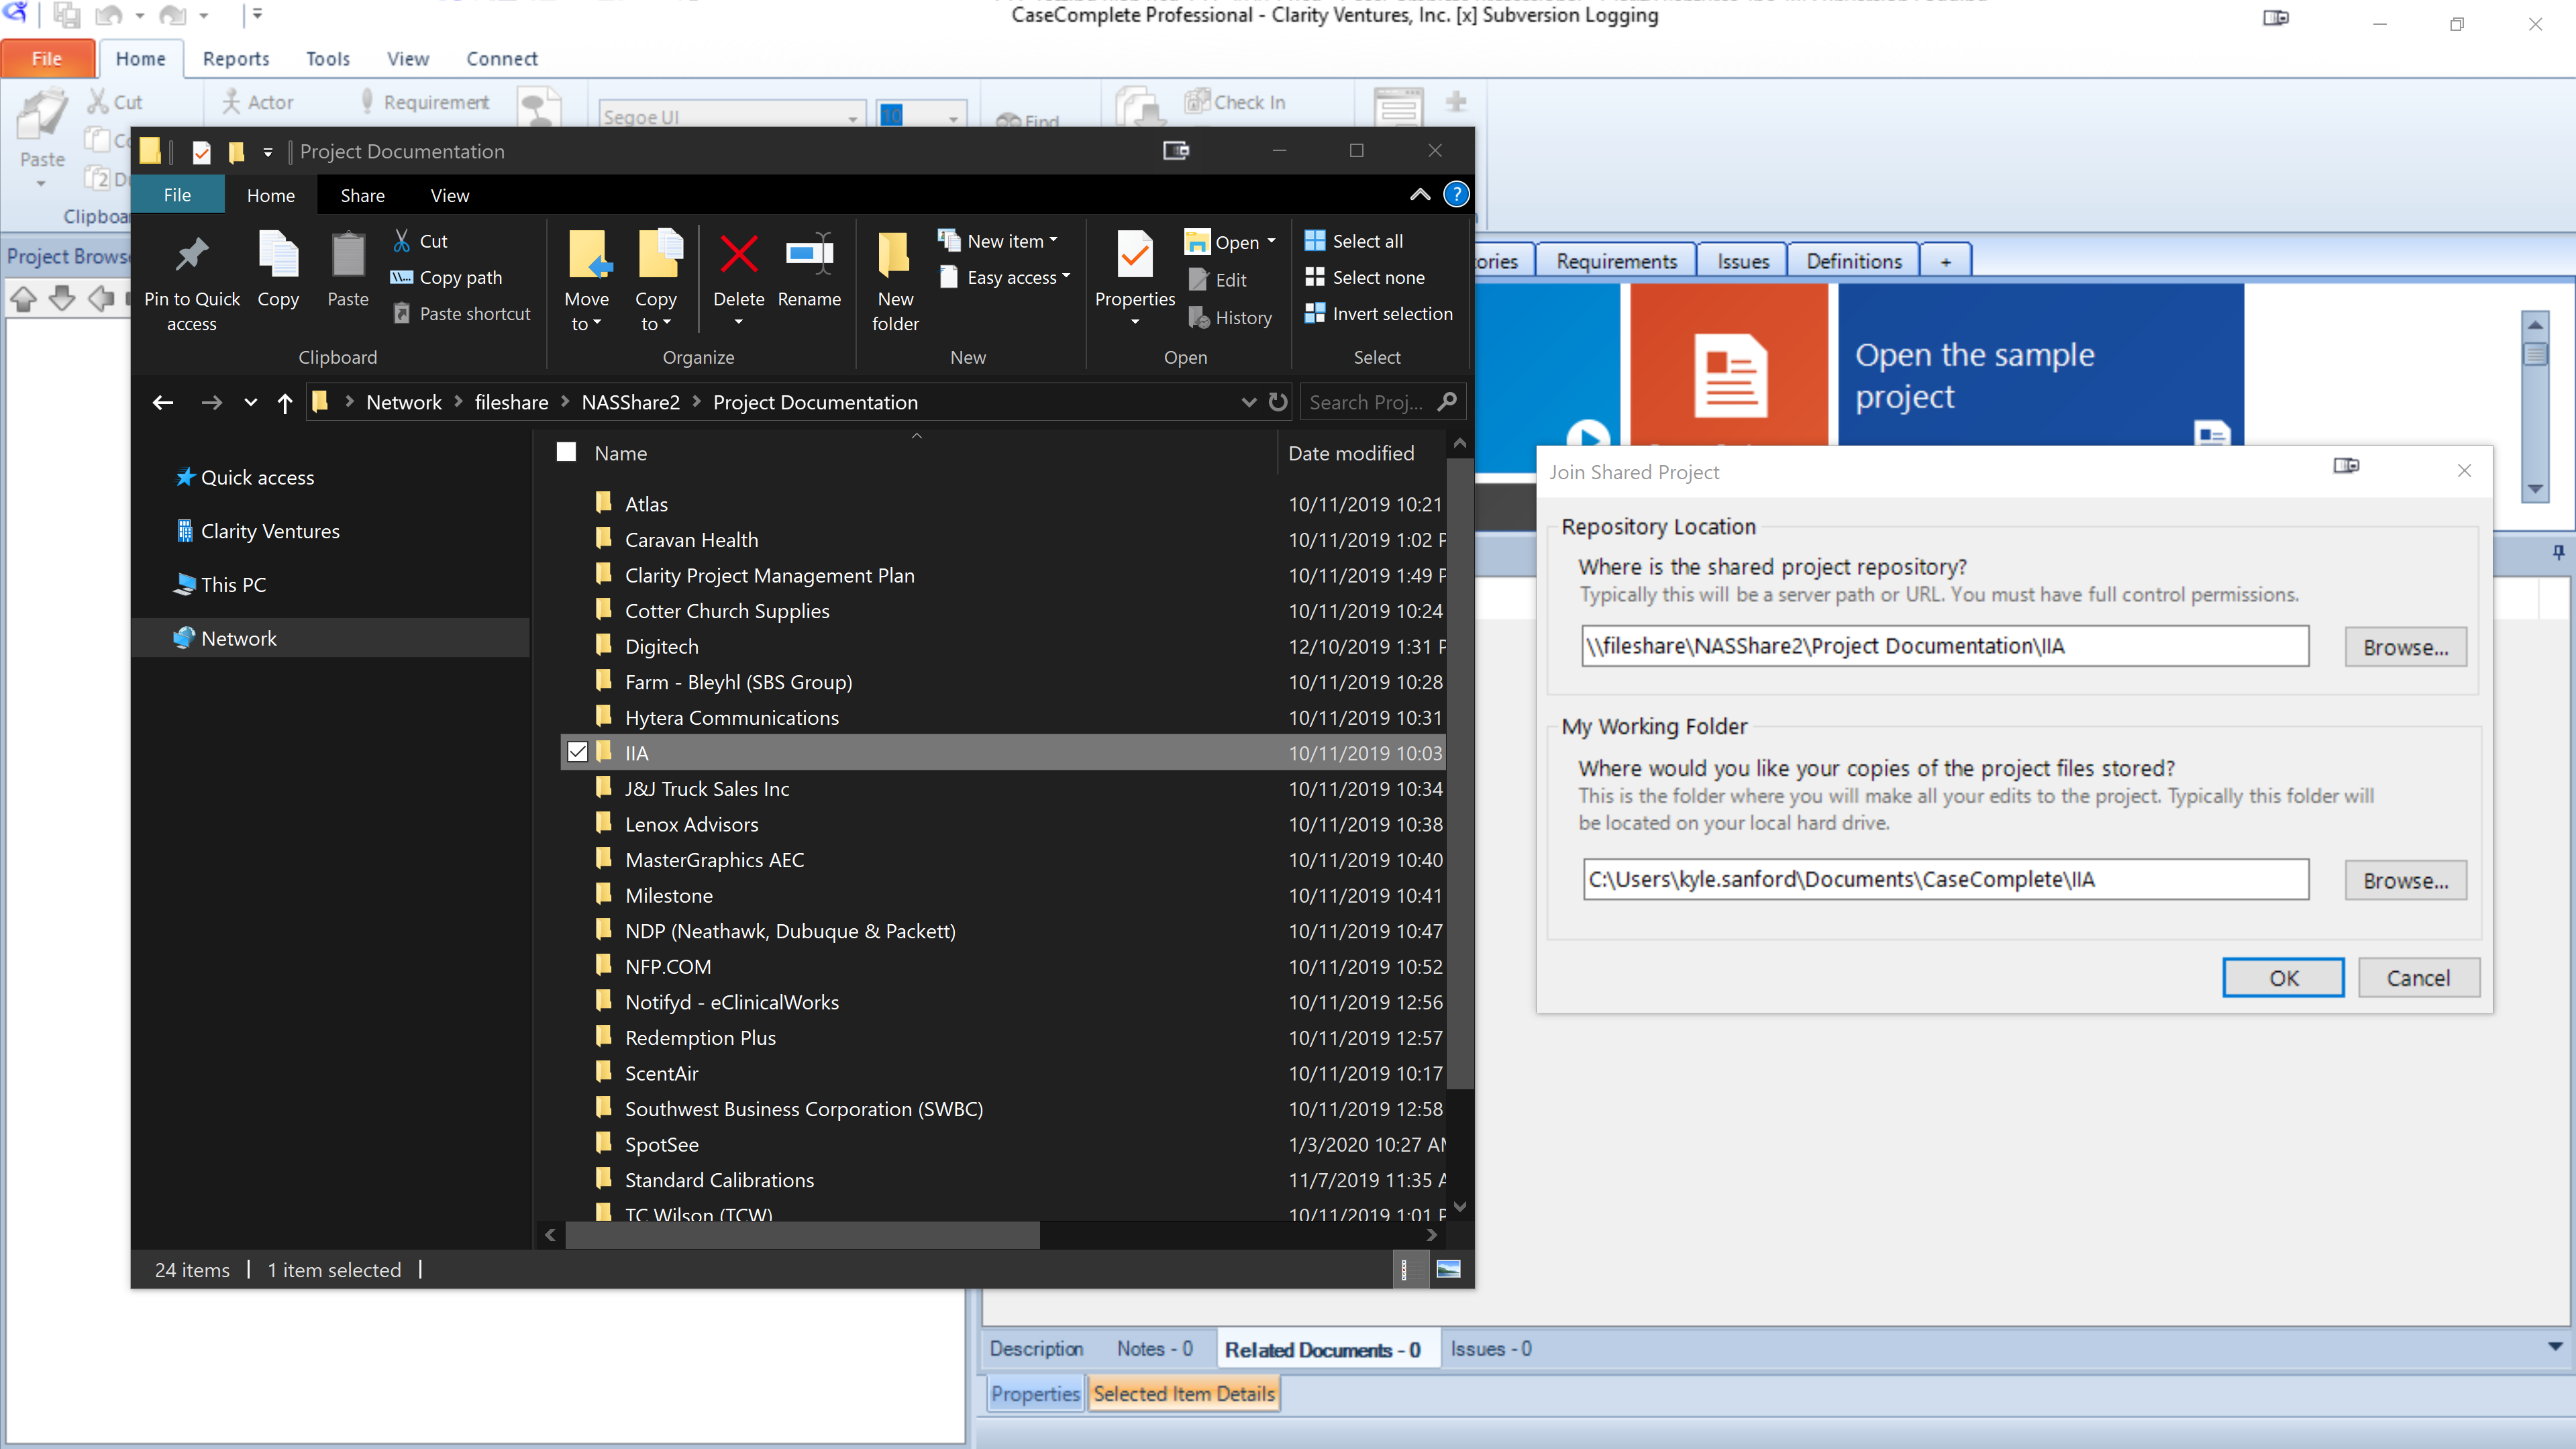Viewport: 2576px width, 1449px height.
Task: Add a Requirement in CaseComplete ribbon
Action: (x=424, y=102)
